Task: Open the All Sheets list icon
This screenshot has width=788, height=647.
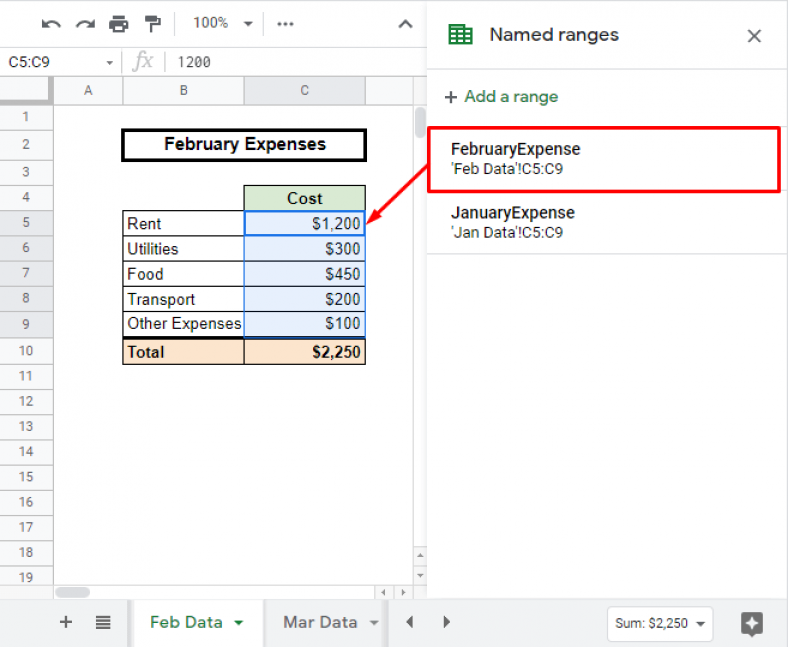Action: [x=103, y=622]
